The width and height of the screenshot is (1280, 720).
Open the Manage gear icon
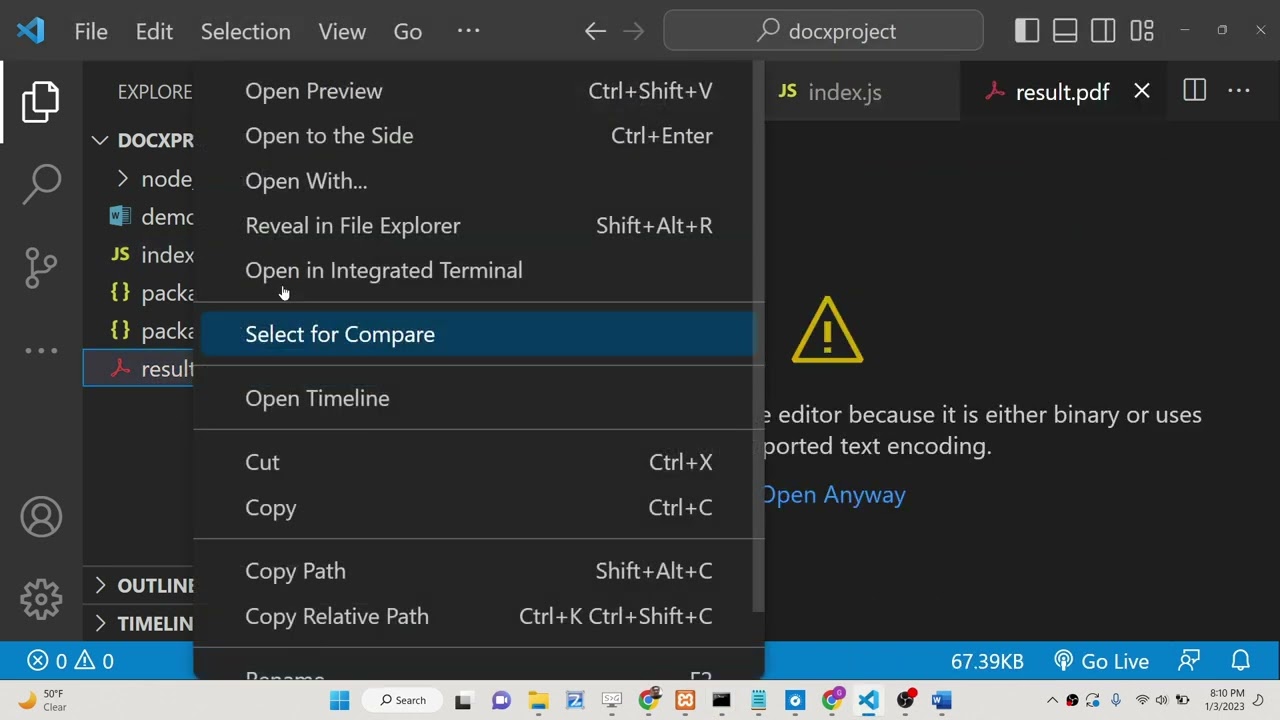[41, 599]
